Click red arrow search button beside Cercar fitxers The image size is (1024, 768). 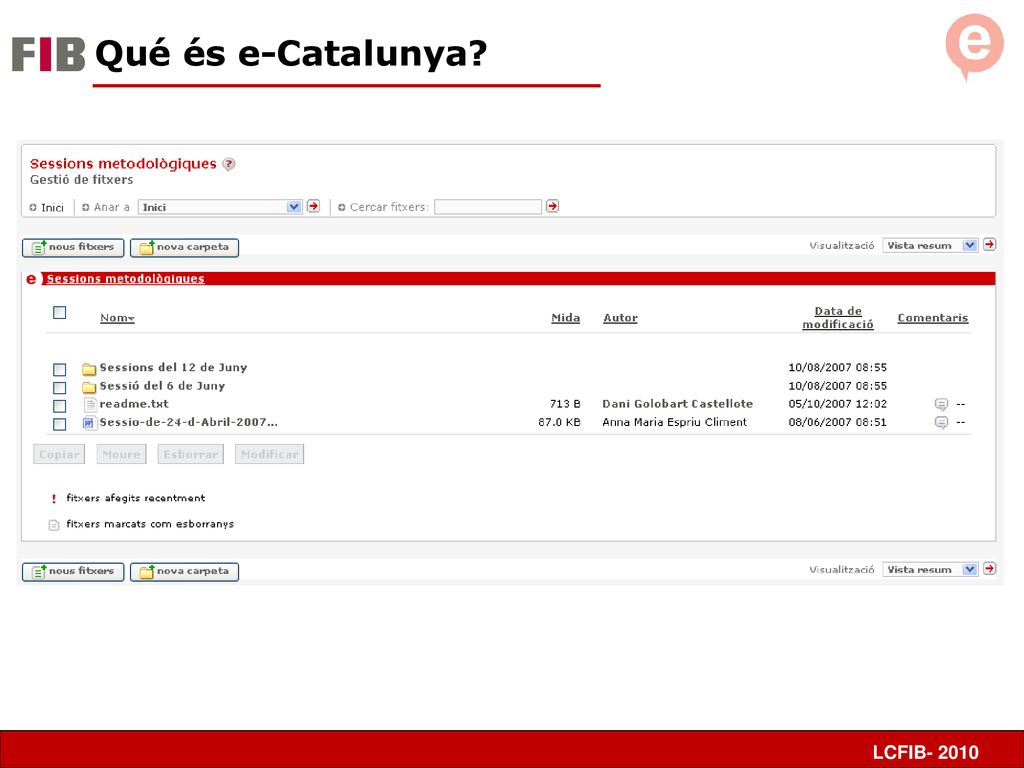pyautogui.click(x=552, y=206)
